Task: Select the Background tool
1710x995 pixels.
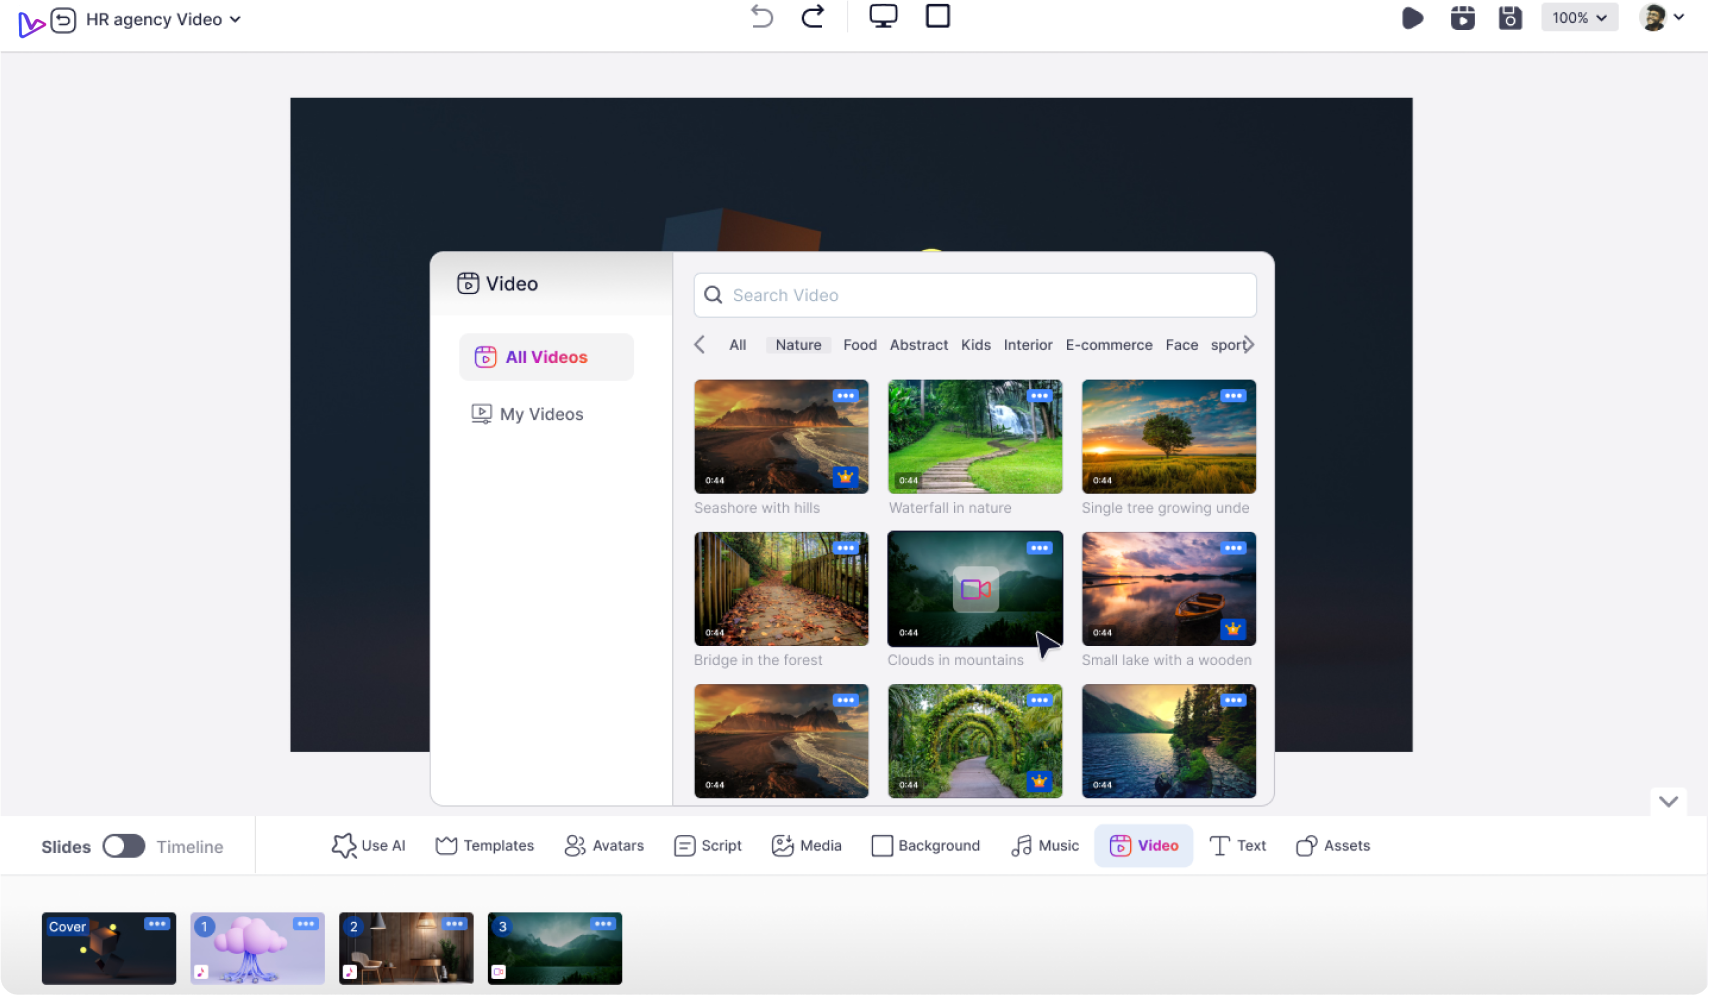Action: point(925,845)
